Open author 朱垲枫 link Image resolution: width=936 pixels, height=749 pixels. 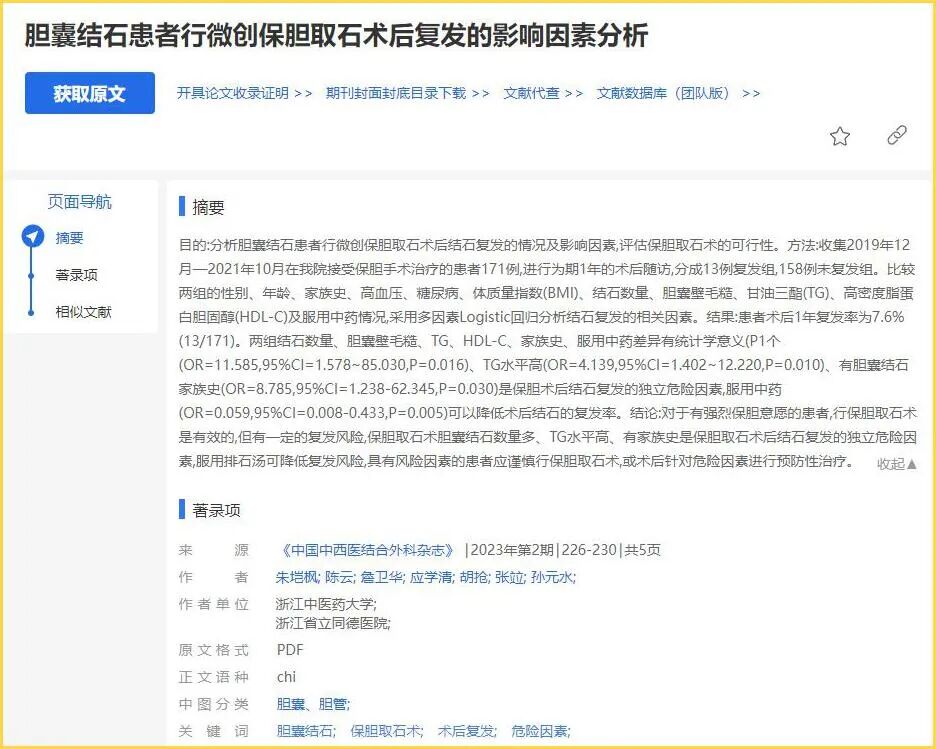click(297, 577)
